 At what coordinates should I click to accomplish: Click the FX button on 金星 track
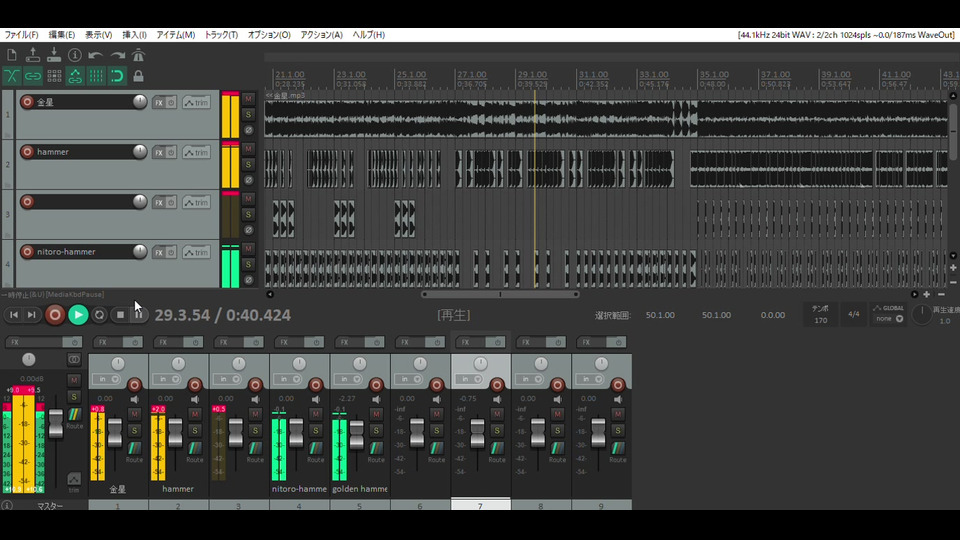pyautogui.click(x=158, y=102)
